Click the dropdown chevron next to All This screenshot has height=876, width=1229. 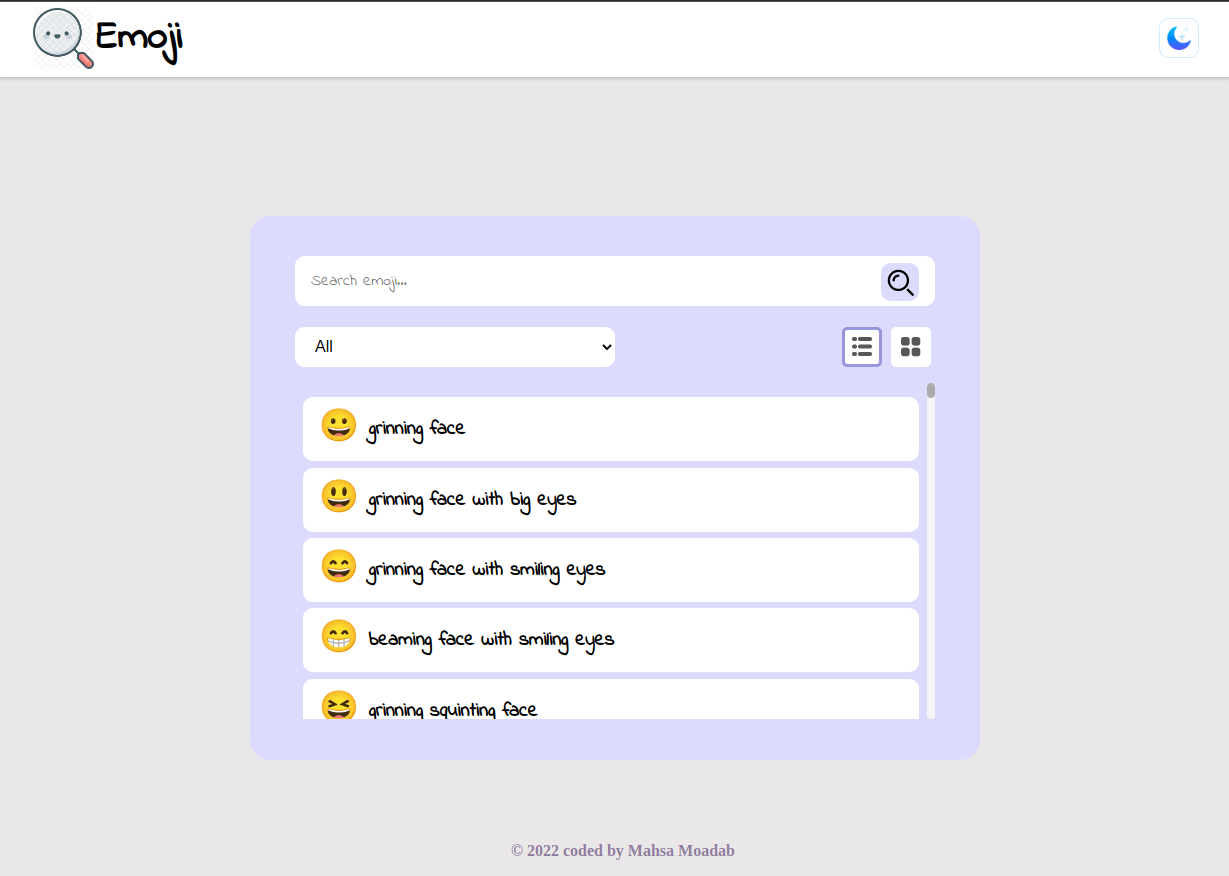(x=606, y=347)
